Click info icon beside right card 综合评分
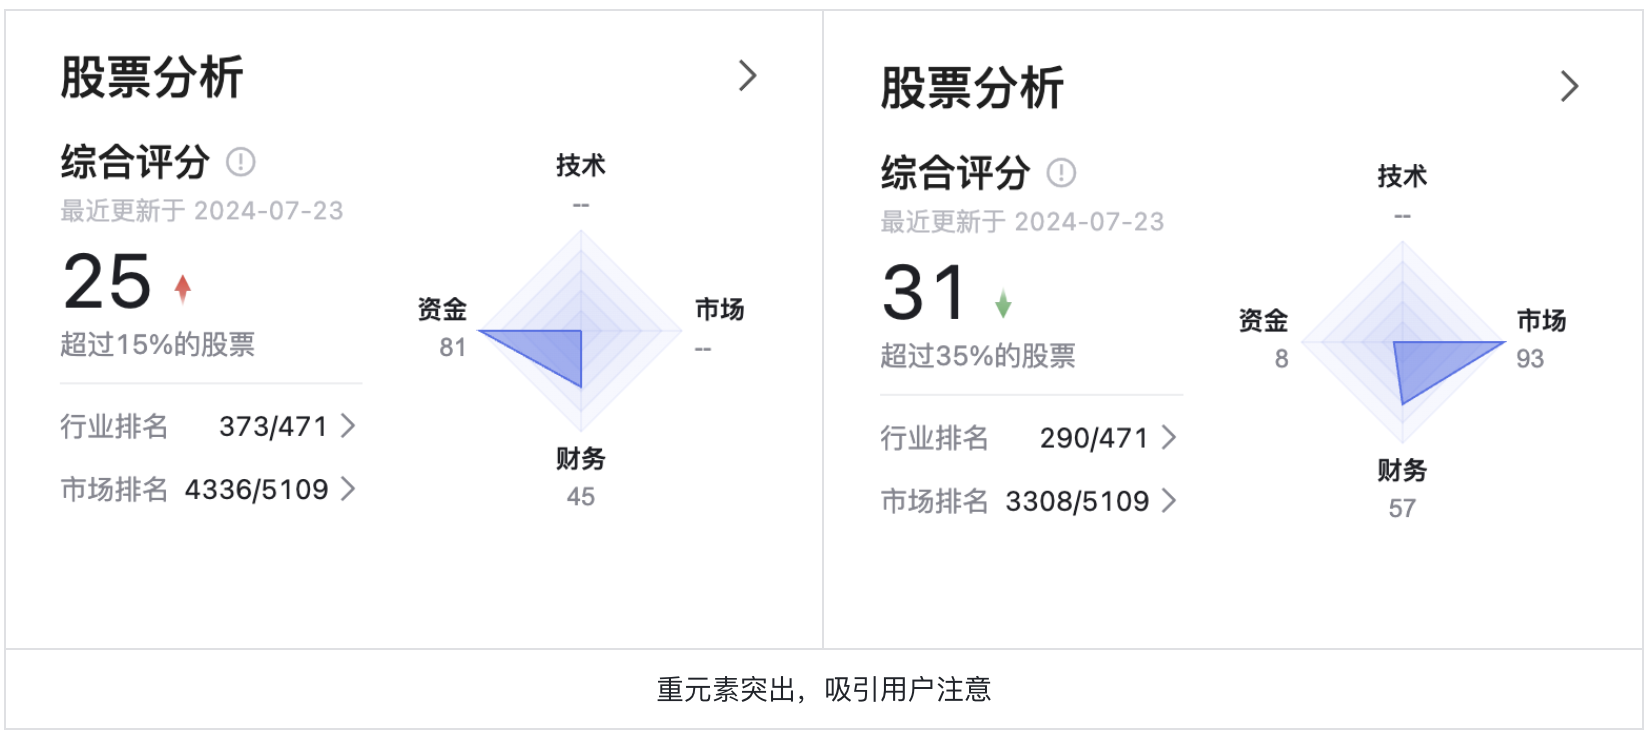1652x738 pixels. pyautogui.click(x=1061, y=173)
